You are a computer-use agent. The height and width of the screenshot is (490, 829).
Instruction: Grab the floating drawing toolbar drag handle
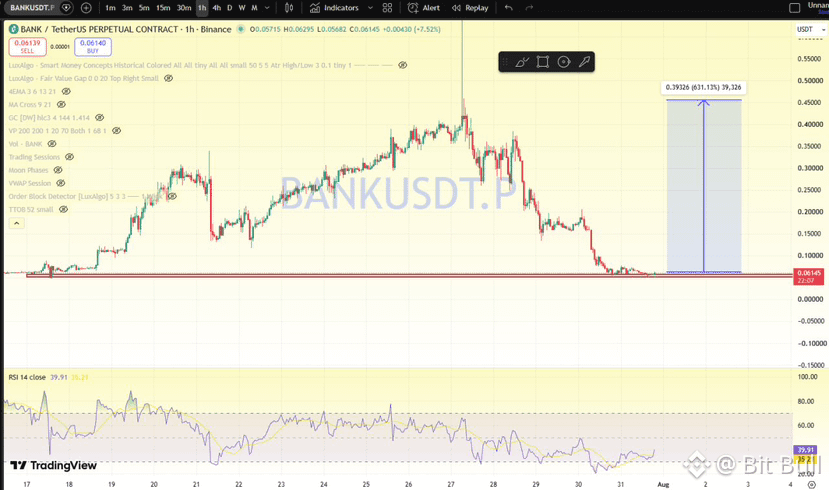505,62
